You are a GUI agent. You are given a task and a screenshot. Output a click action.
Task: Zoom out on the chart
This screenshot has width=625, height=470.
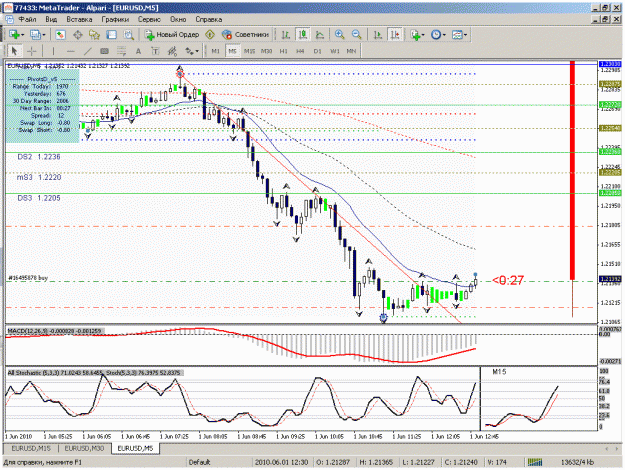[357, 35]
